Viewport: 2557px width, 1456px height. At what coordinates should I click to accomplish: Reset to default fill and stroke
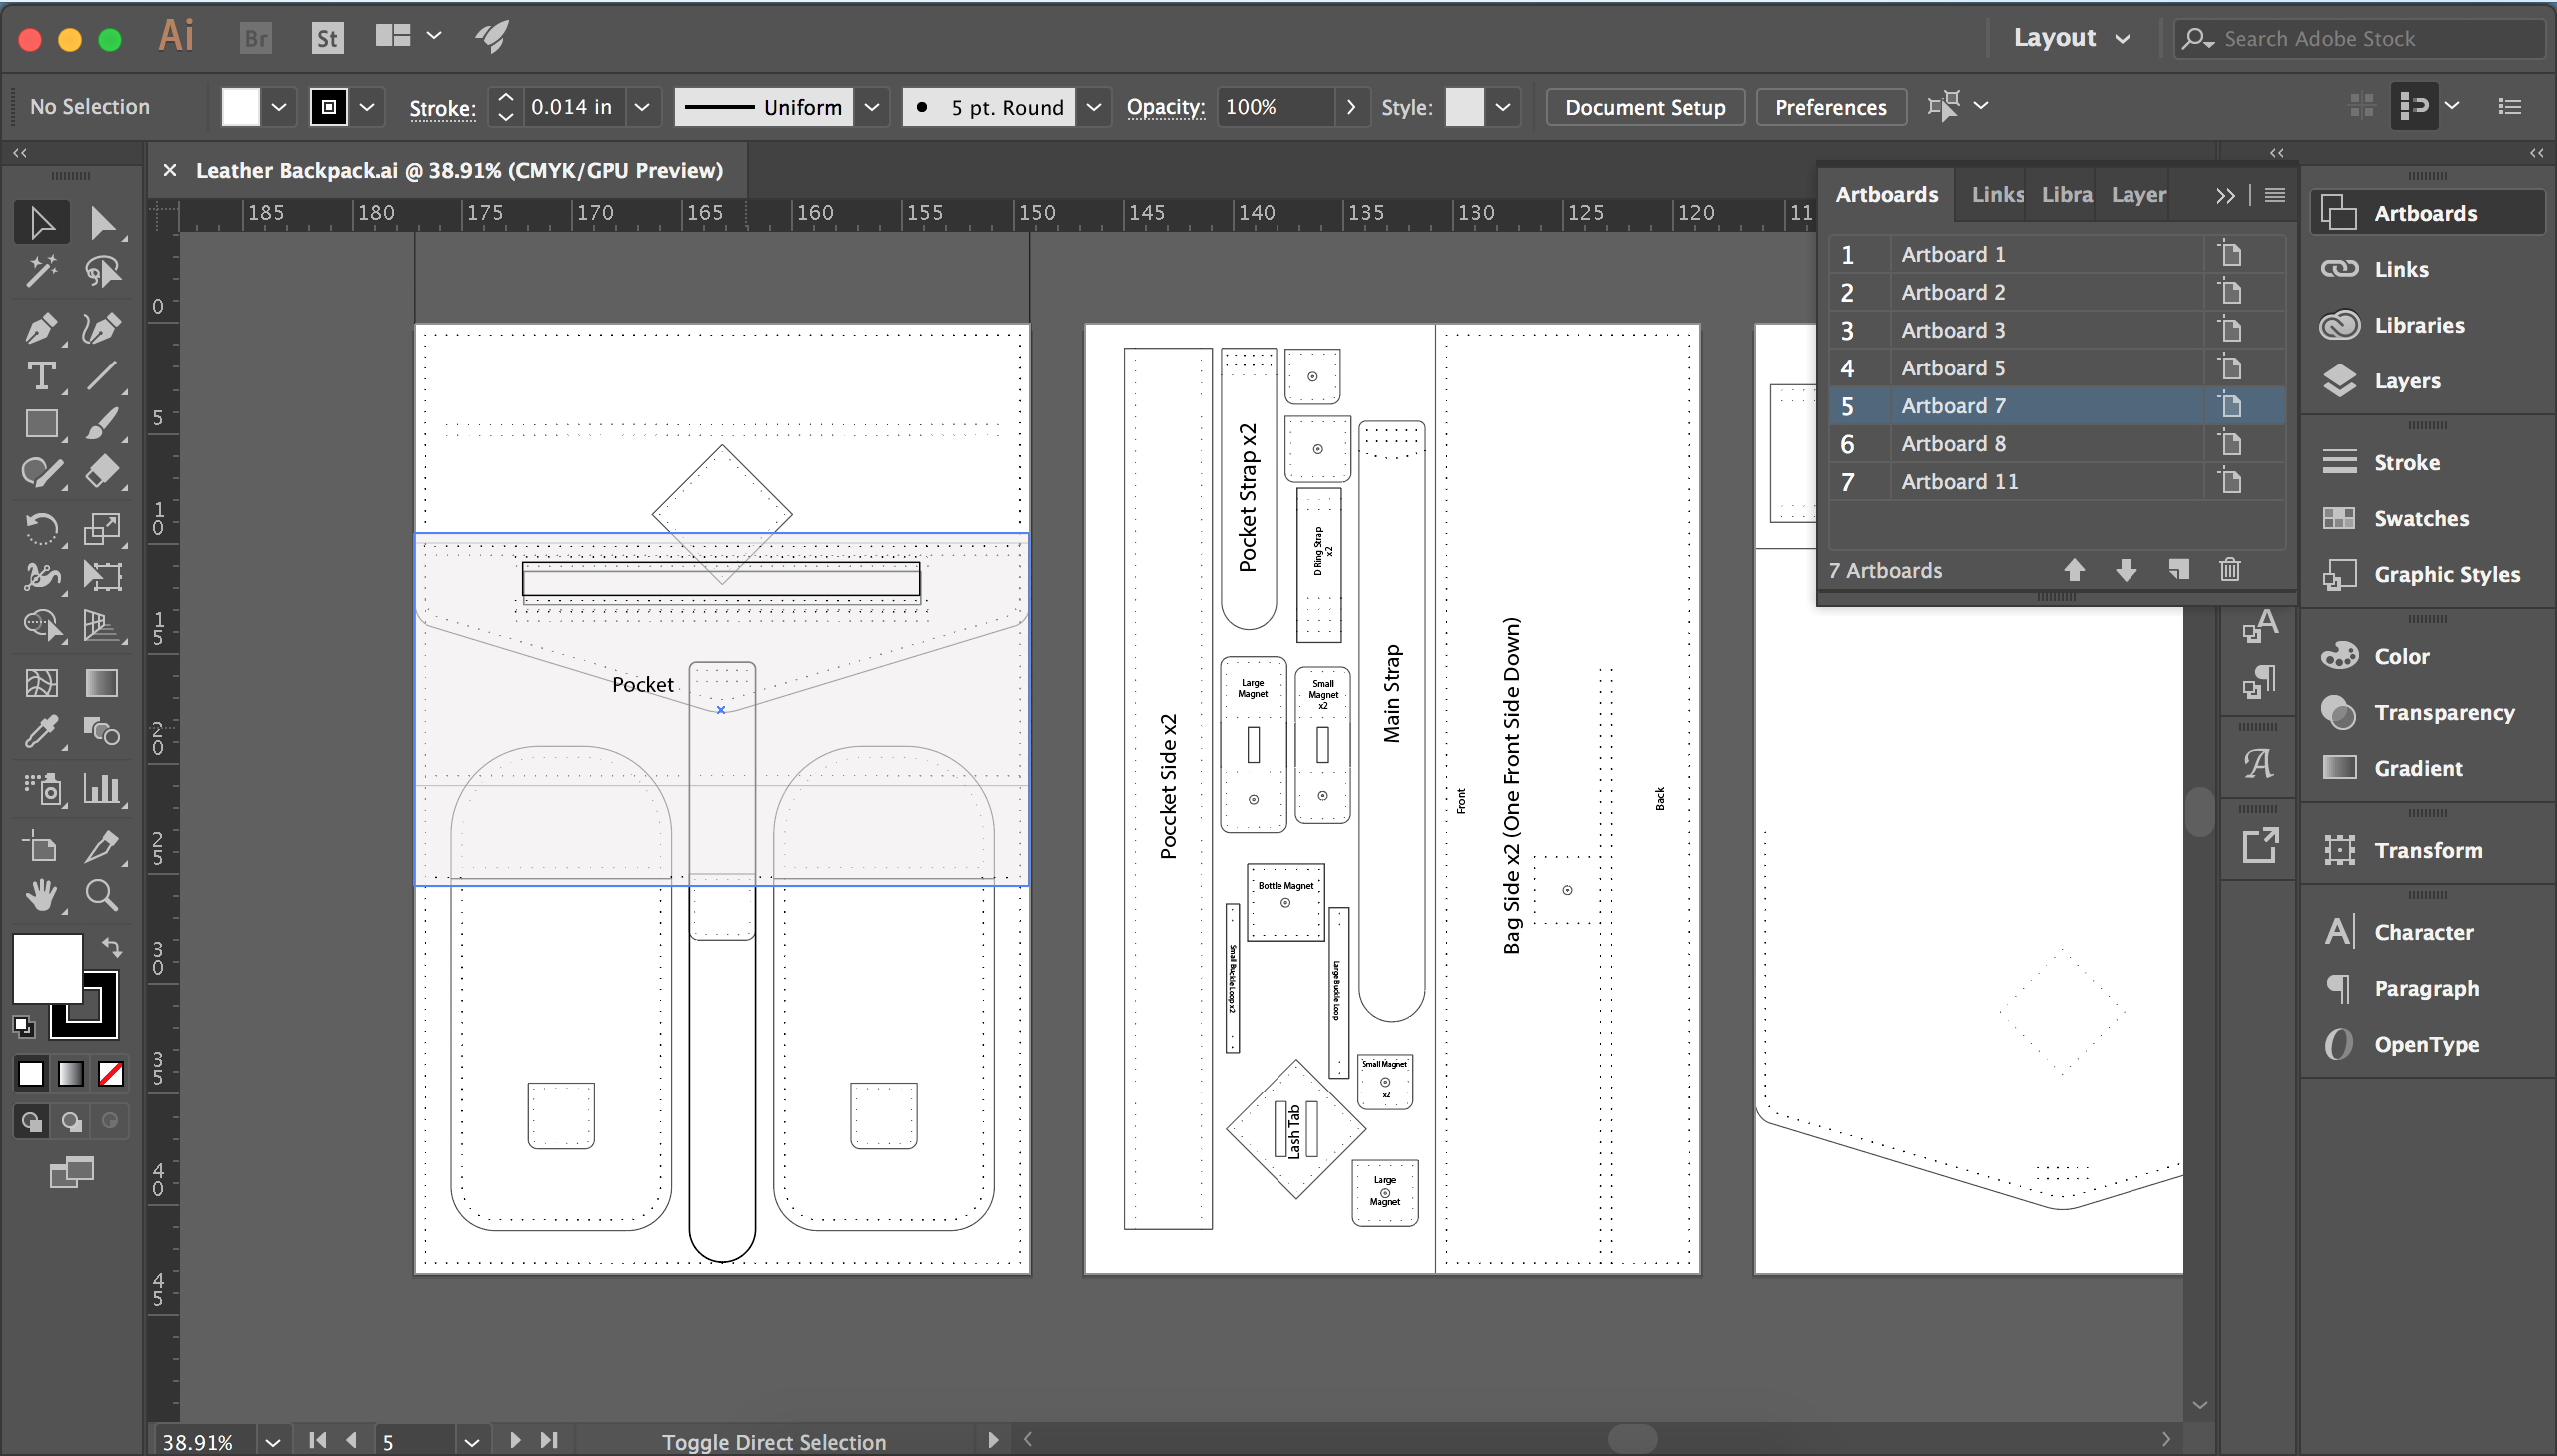tap(24, 1026)
